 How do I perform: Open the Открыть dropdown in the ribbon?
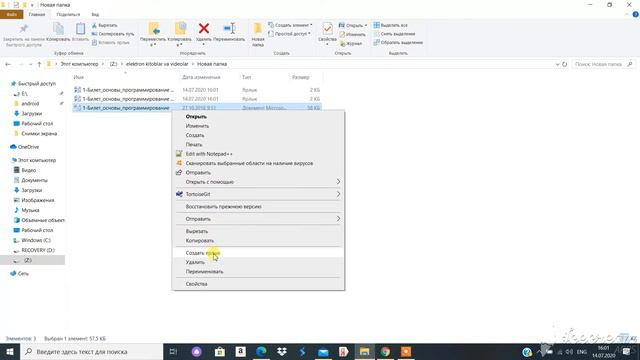point(353,25)
